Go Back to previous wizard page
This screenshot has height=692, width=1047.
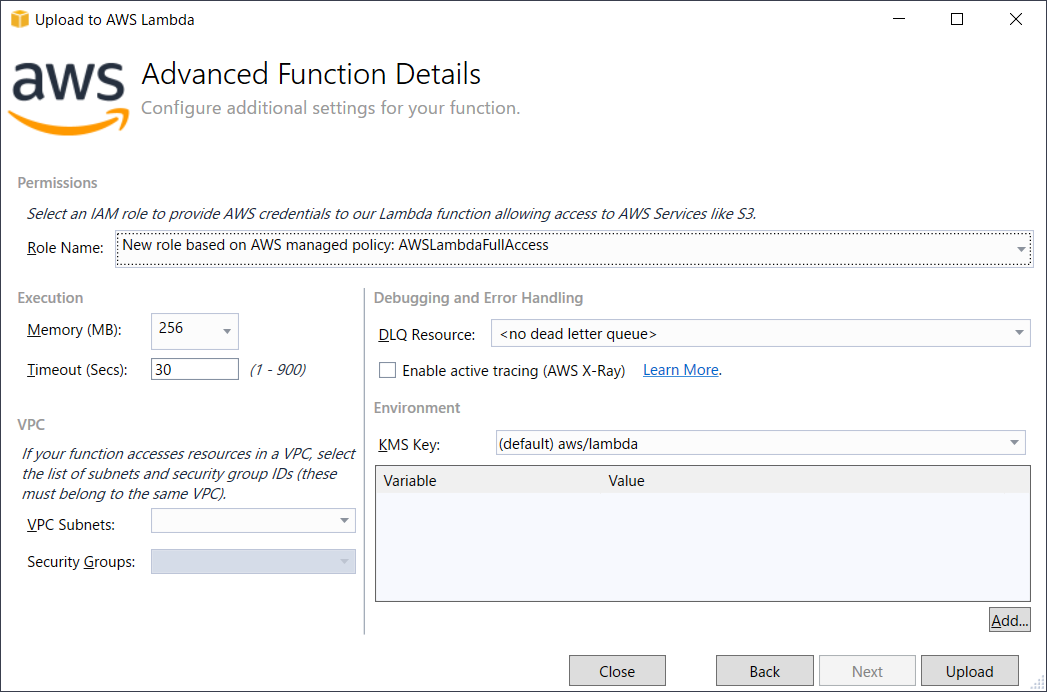click(765, 671)
